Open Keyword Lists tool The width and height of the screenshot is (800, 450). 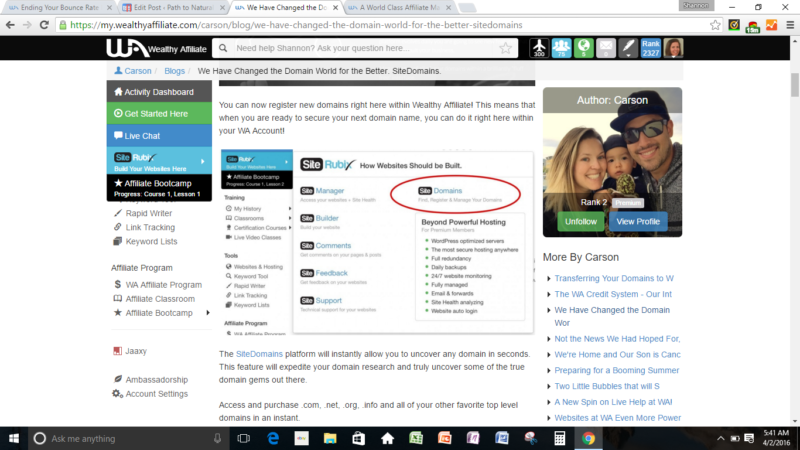coord(151,241)
